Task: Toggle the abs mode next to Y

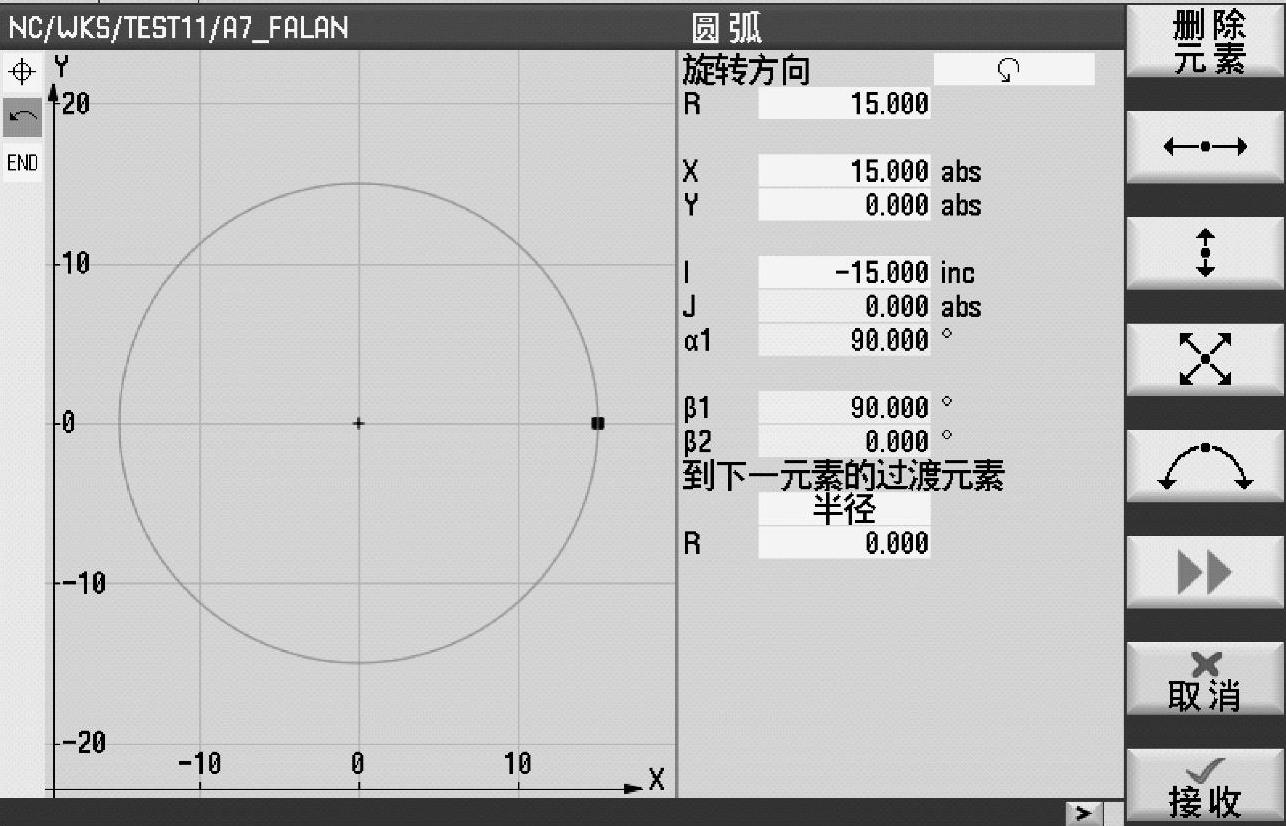Action: pos(960,206)
